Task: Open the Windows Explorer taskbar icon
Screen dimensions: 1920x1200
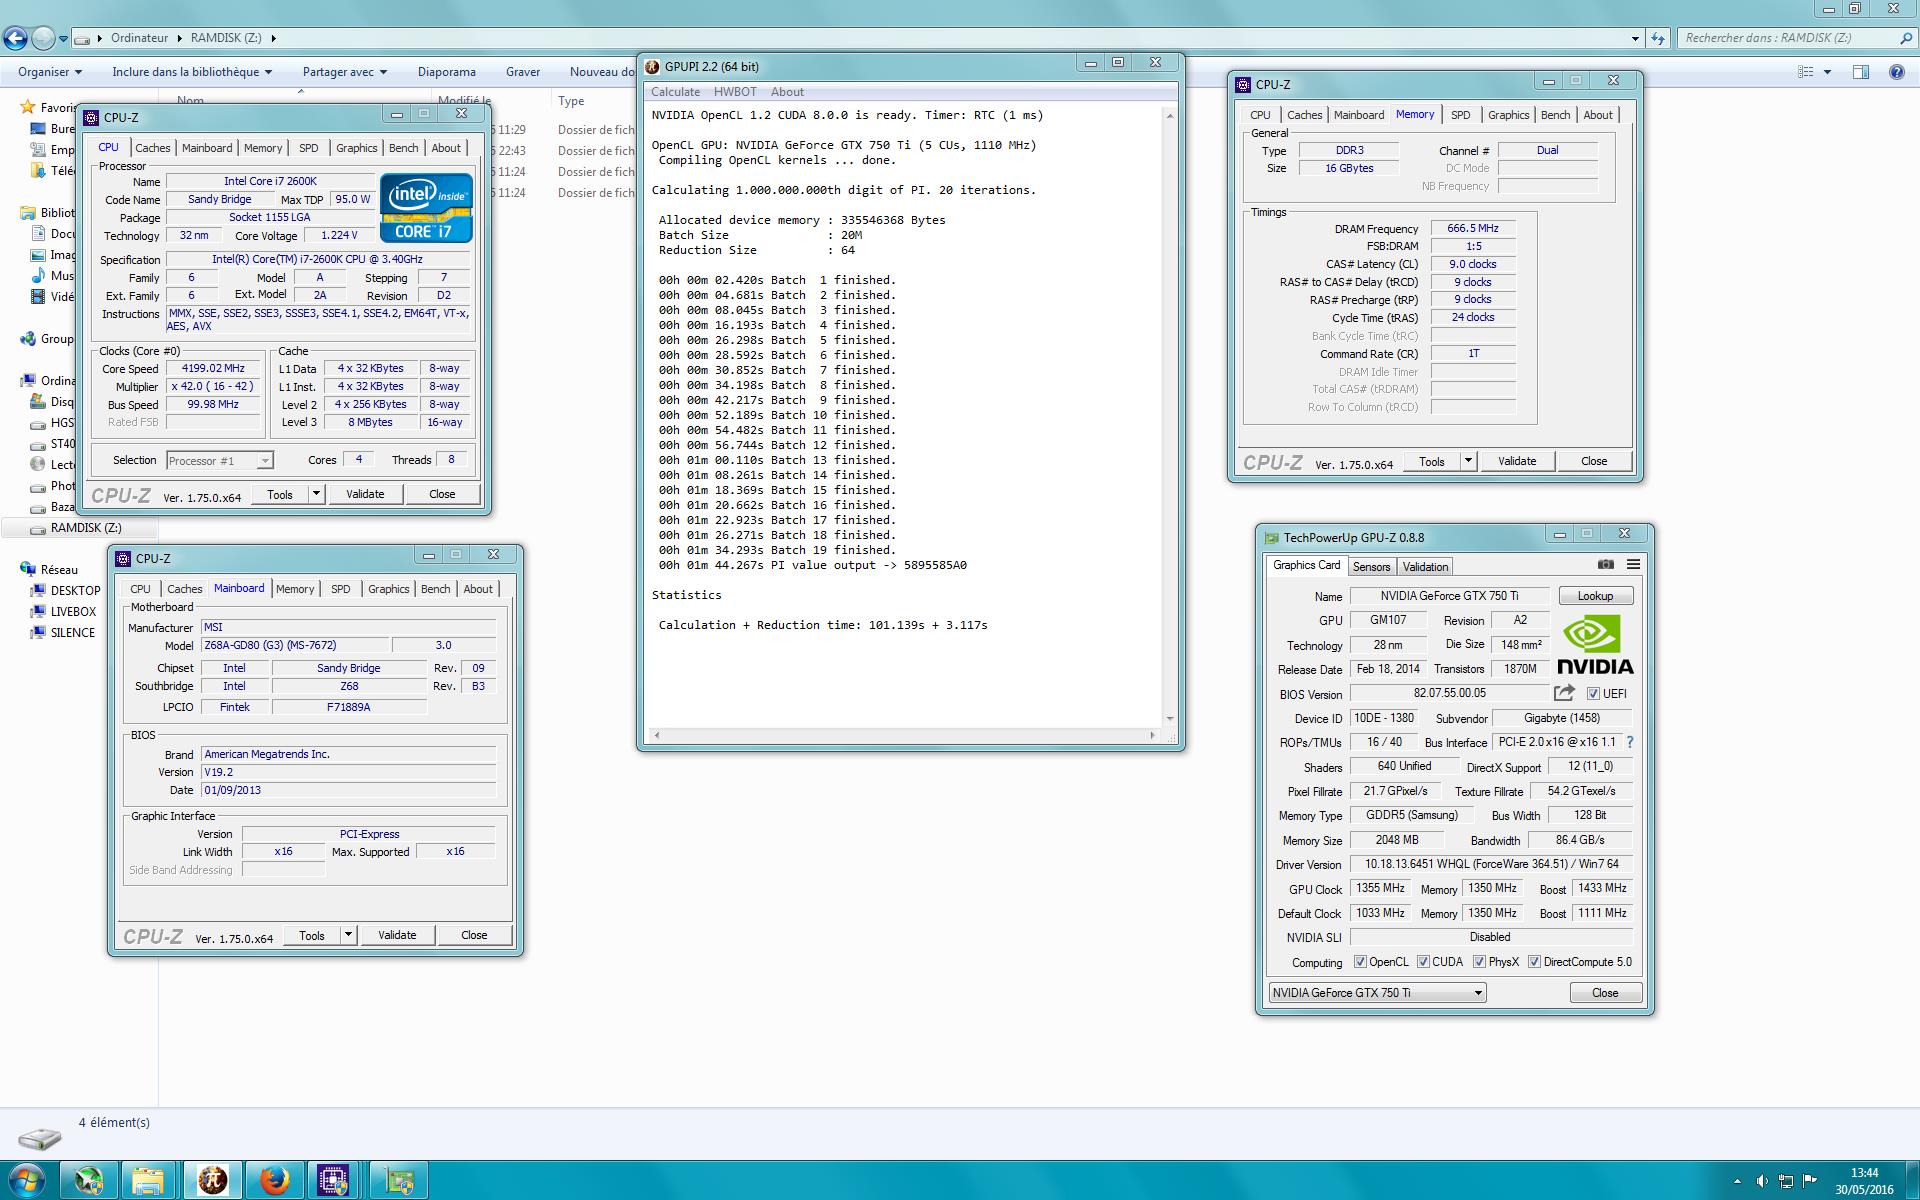Action: (148, 1180)
